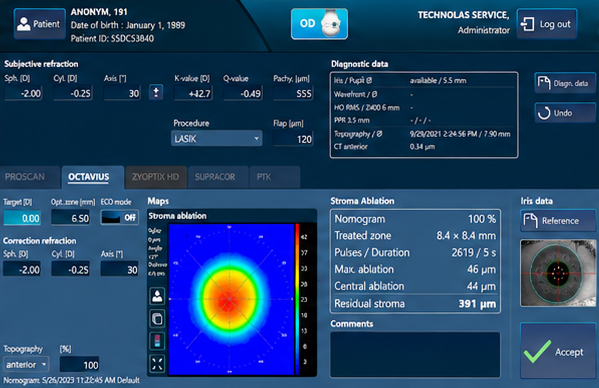Click the Residual stroma value 391 µm
The height and width of the screenshot is (388, 599).
[x=477, y=304]
